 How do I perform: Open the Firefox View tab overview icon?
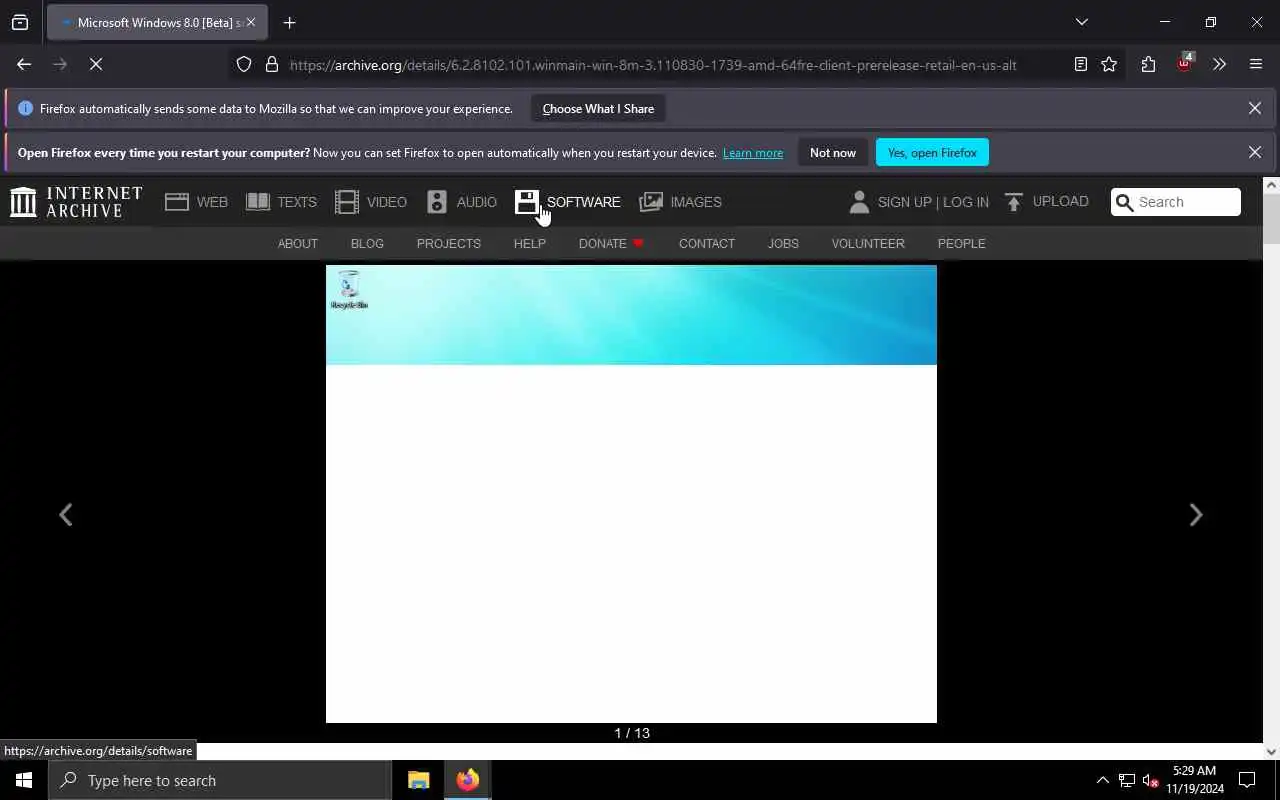coord(20,22)
